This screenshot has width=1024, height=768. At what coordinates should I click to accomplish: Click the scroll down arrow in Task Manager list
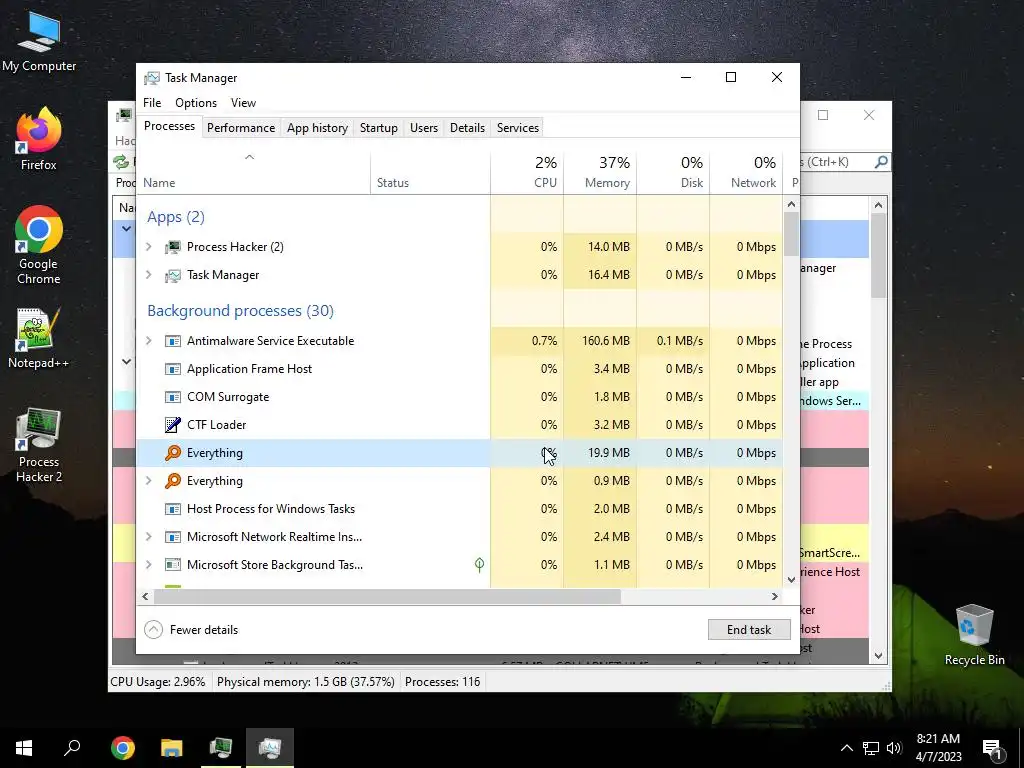click(x=791, y=579)
